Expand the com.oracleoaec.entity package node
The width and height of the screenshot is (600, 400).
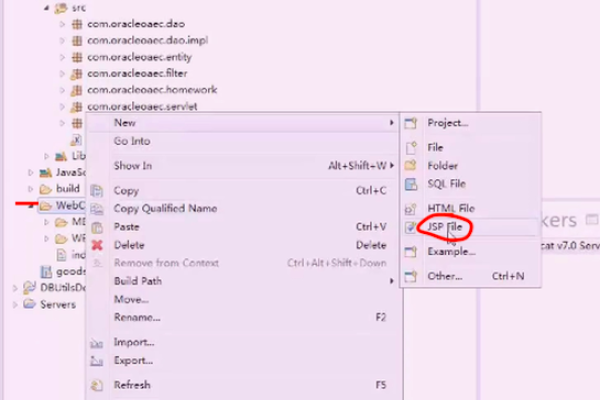click(62, 57)
